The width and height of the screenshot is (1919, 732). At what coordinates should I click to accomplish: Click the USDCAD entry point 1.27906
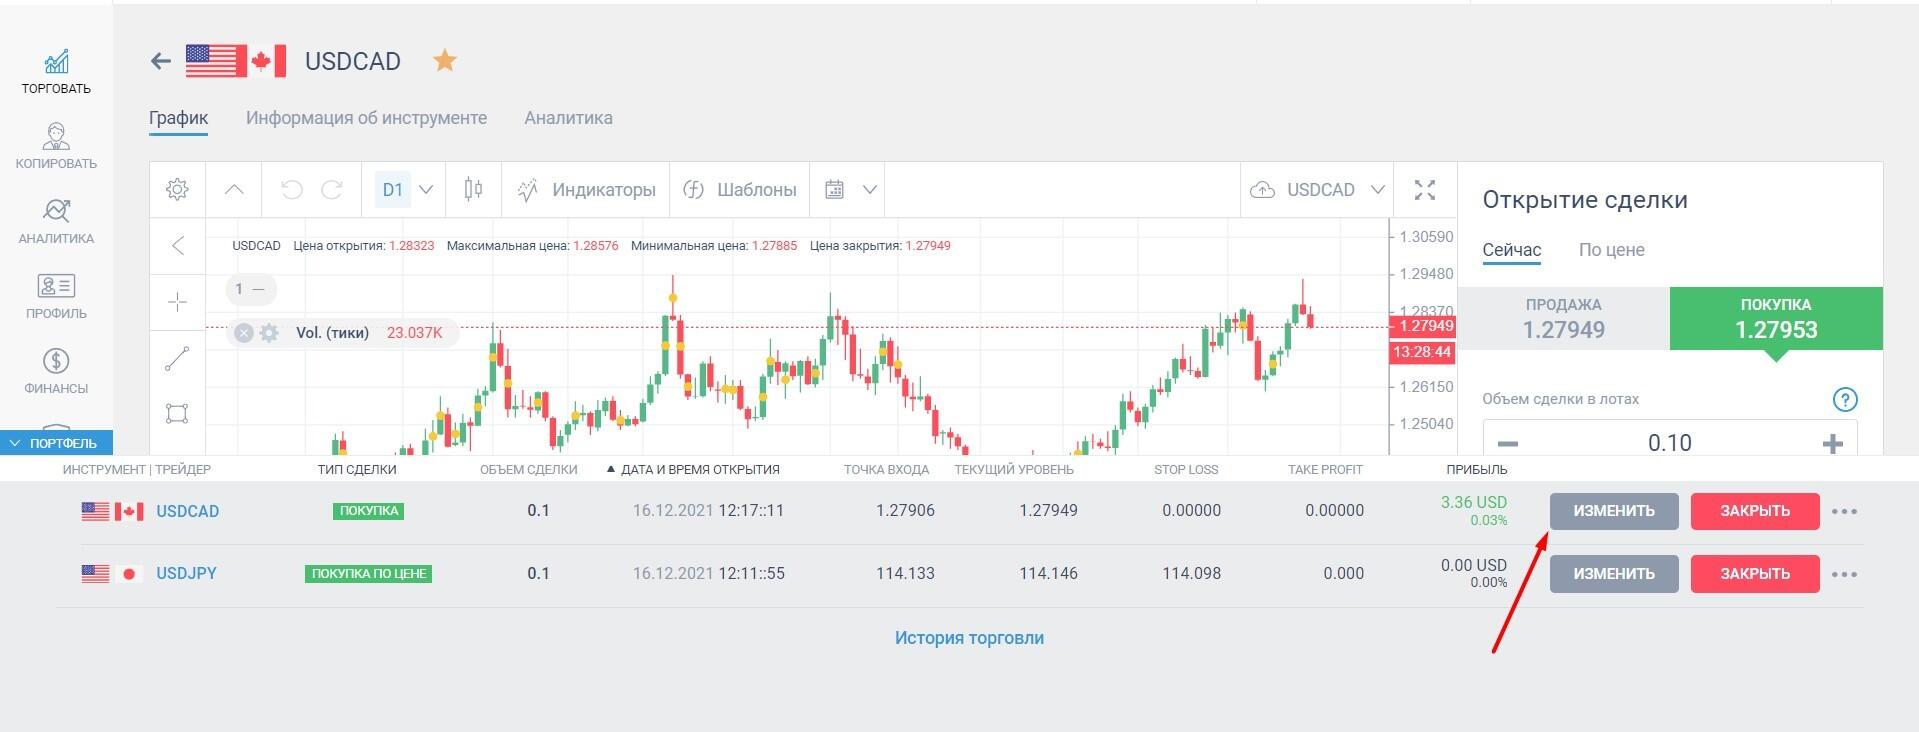[x=905, y=511]
